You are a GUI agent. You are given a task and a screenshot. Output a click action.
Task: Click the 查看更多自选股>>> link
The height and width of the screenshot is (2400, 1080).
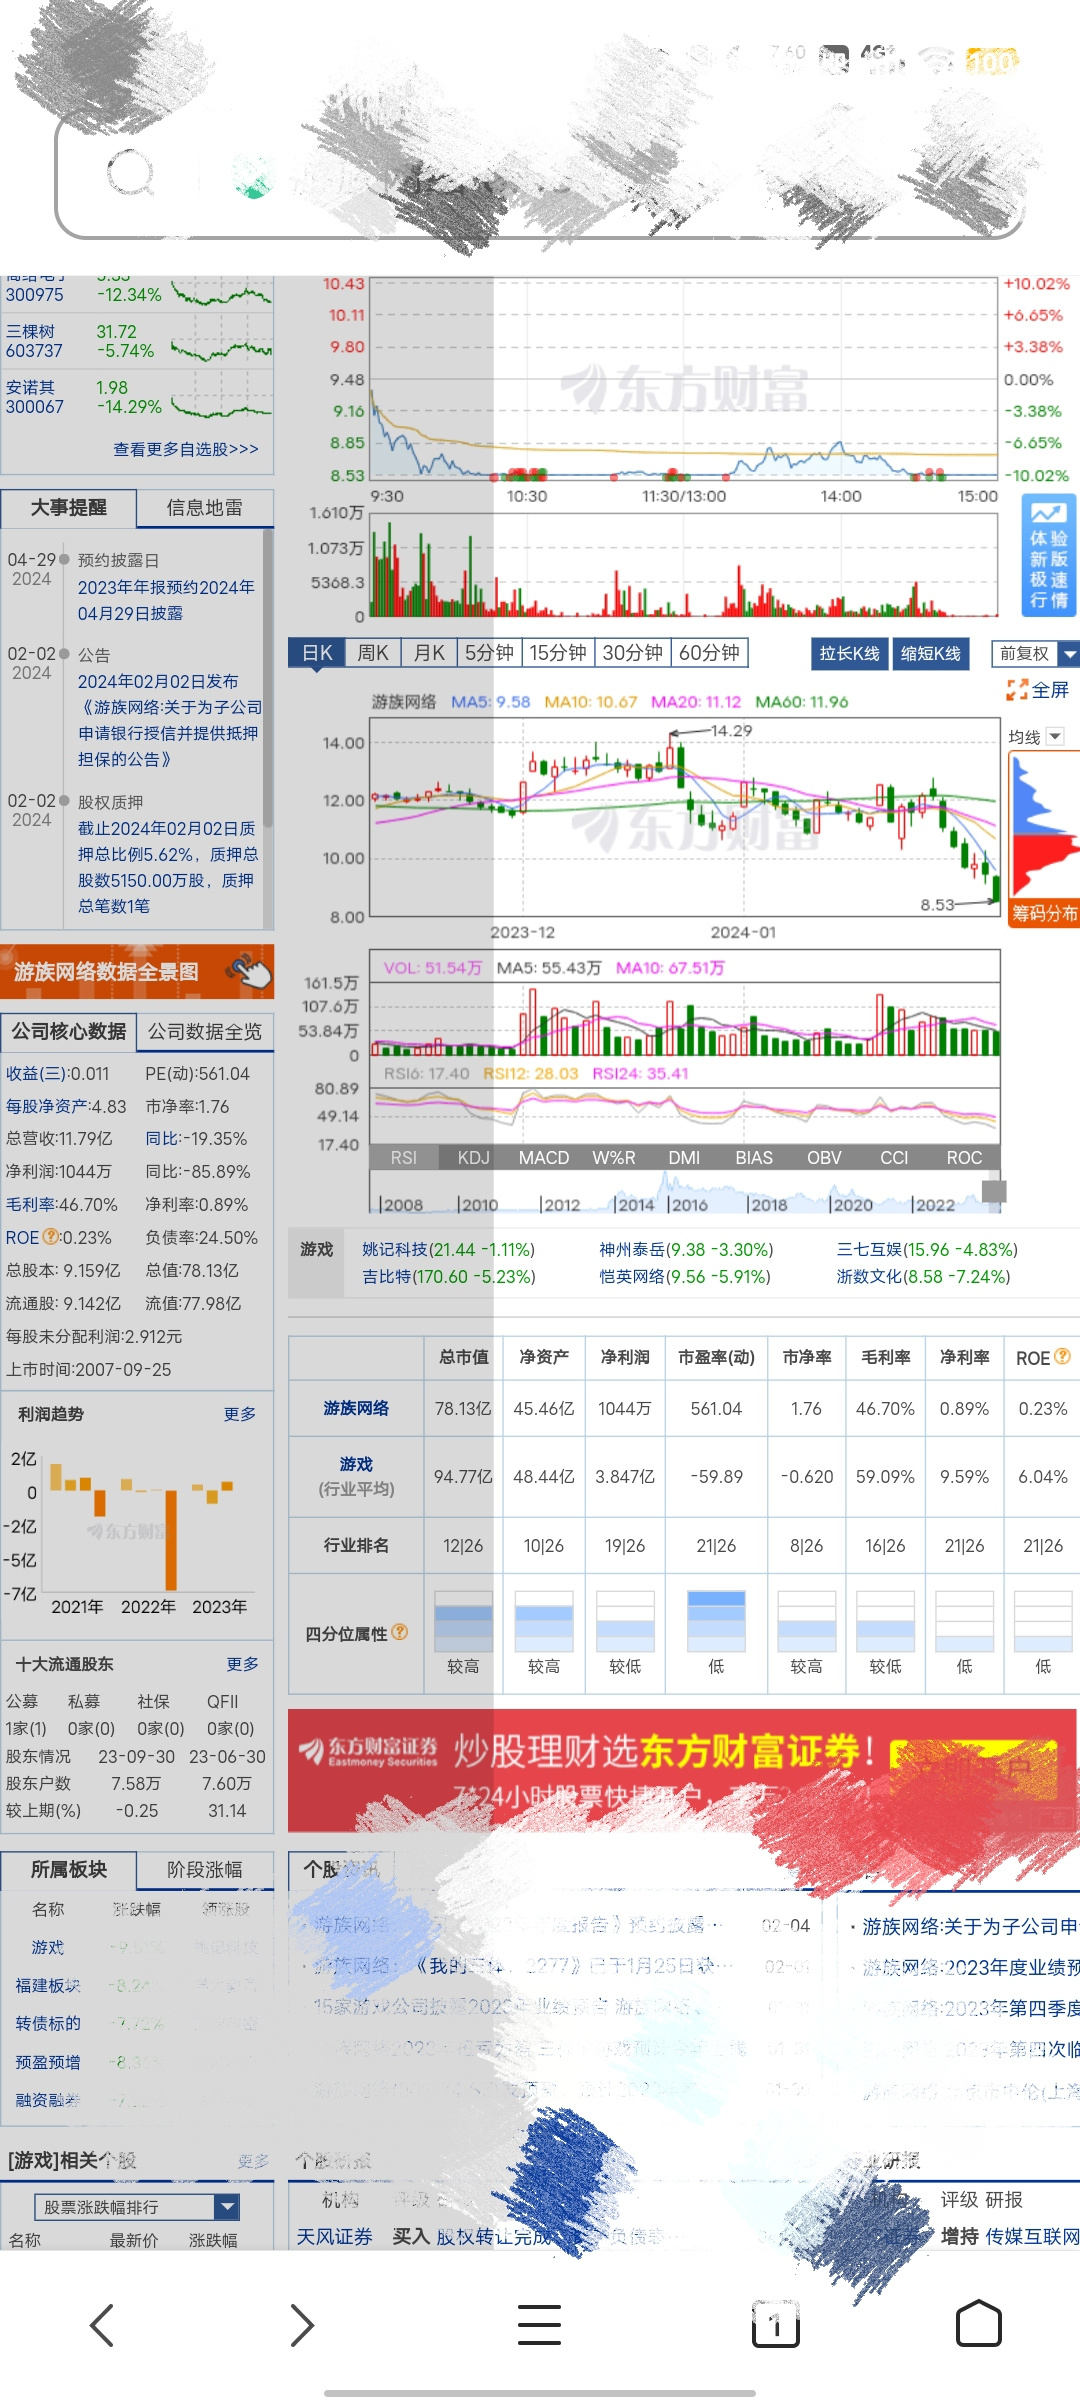click(x=186, y=449)
